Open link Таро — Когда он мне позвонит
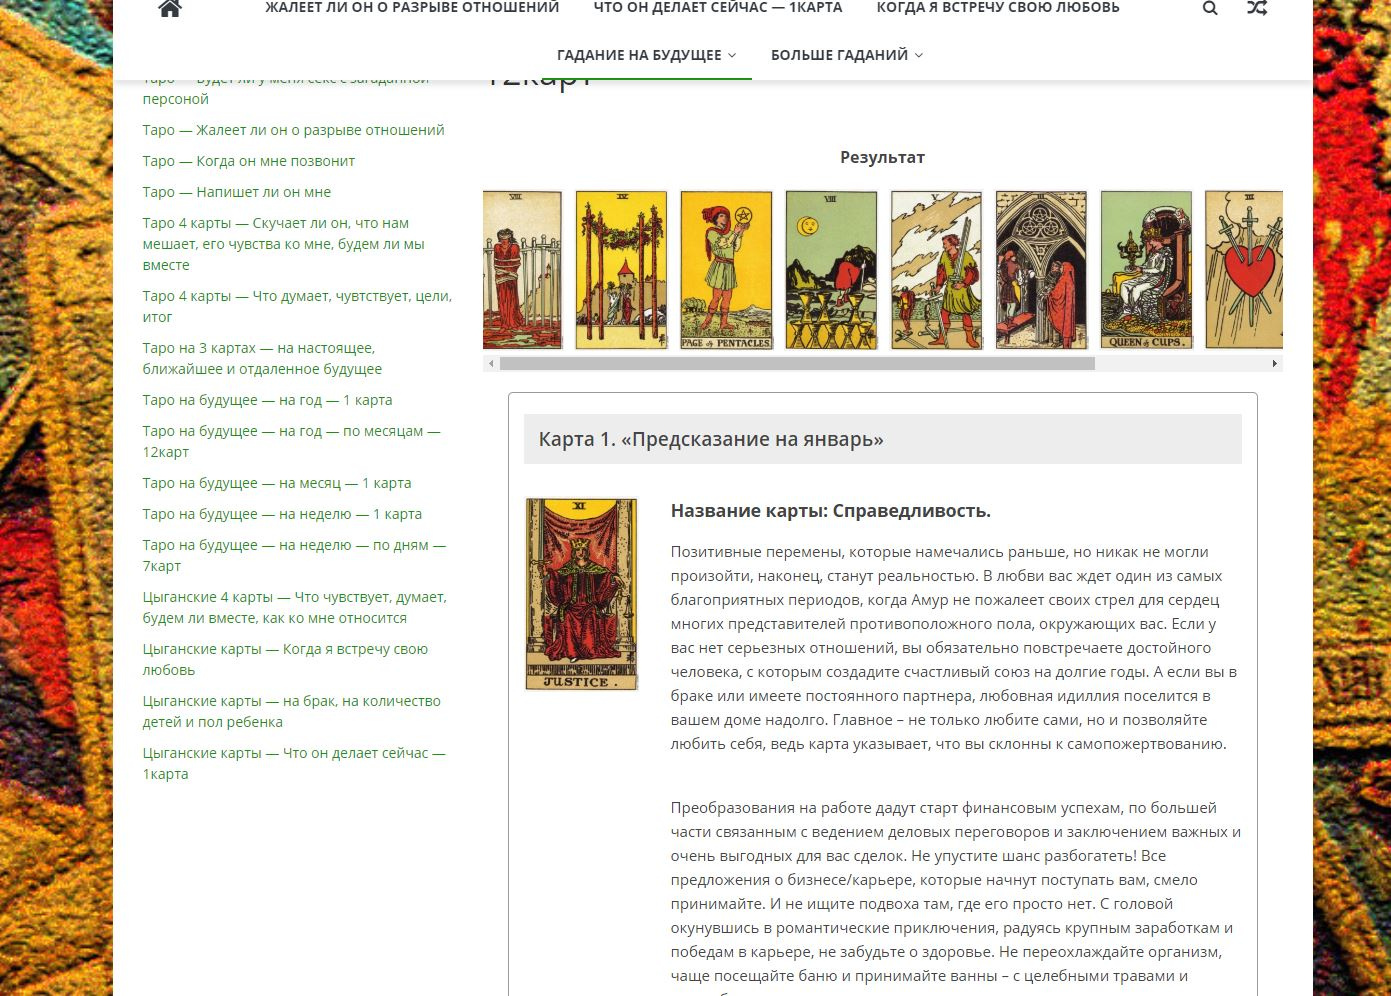 248,161
